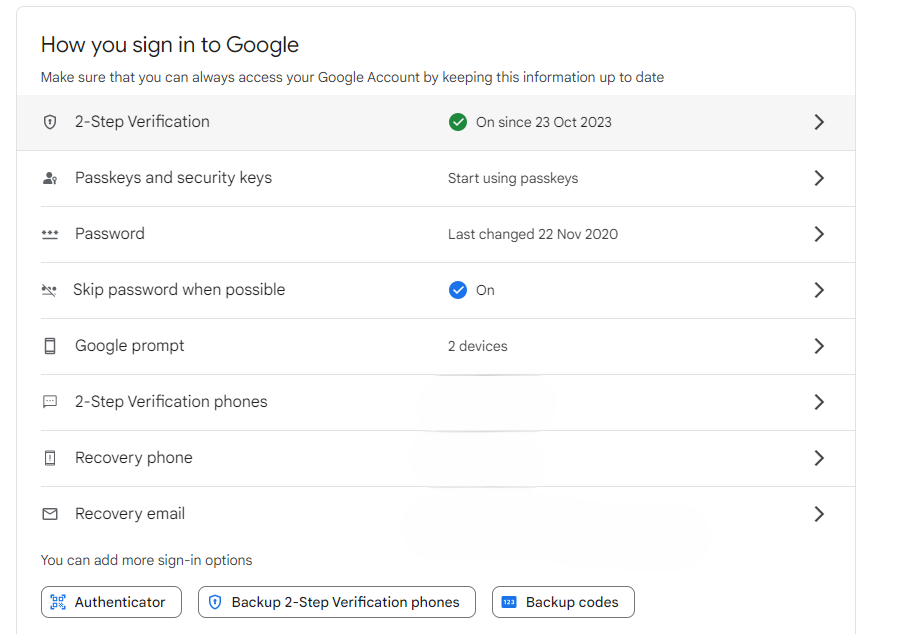This screenshot has width=918, height=634.
Task: Open the Passkeys and security keys label
Action: [173, 178]
